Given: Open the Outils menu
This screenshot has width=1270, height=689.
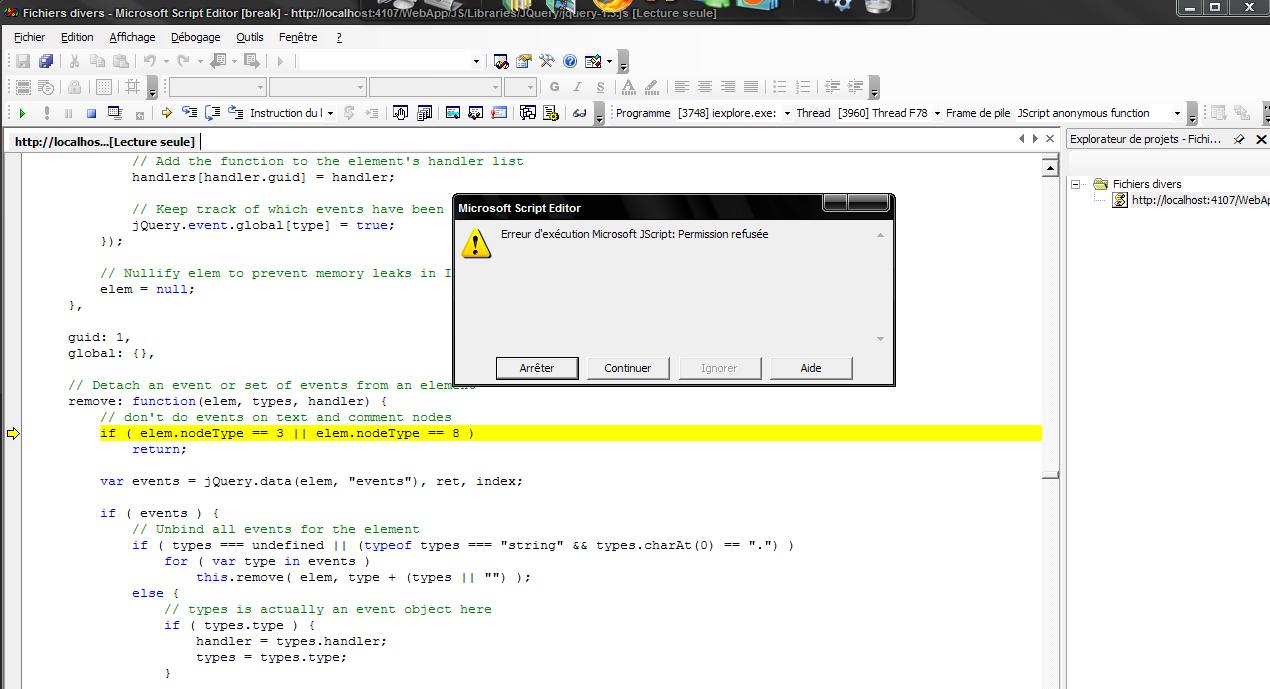Looking at the screenshot, I should 250,37.
